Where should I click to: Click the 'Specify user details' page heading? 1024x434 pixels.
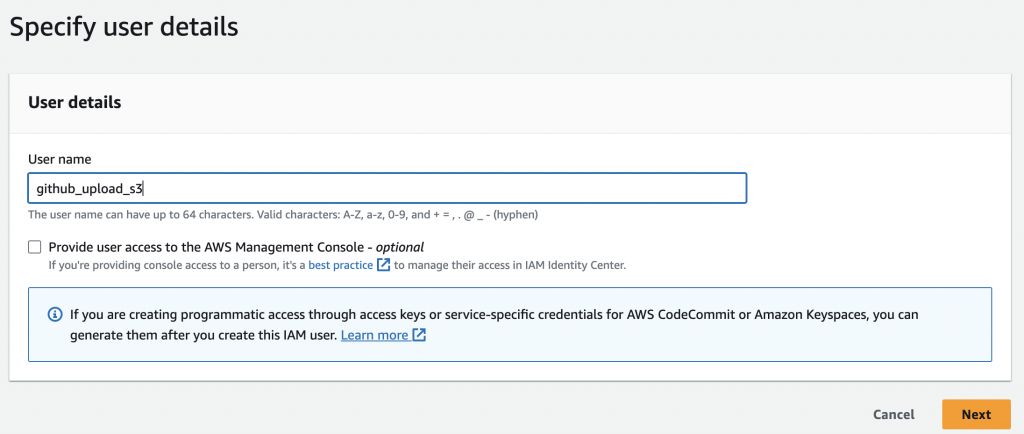[124, 26]
